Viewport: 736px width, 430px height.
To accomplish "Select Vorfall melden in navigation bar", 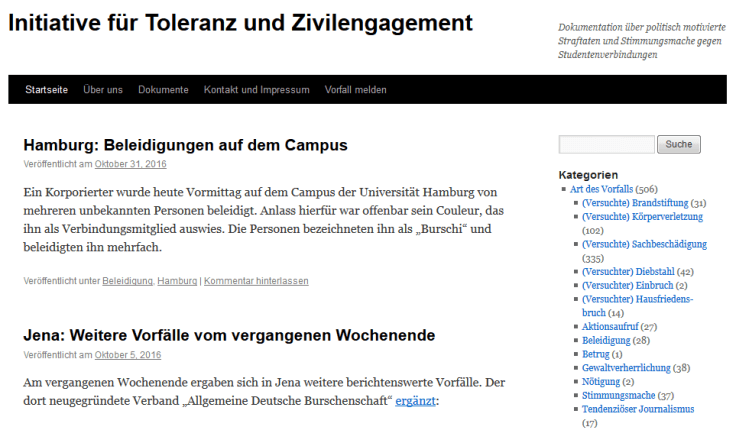I will [x=355, y=90].
